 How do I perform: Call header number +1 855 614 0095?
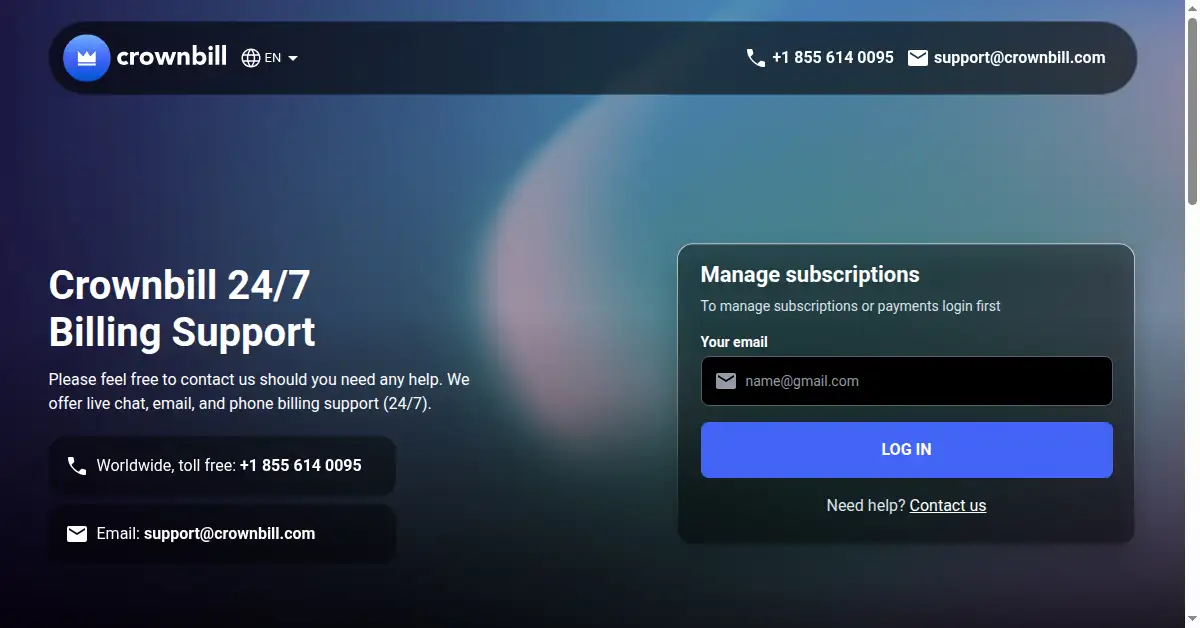833,58
